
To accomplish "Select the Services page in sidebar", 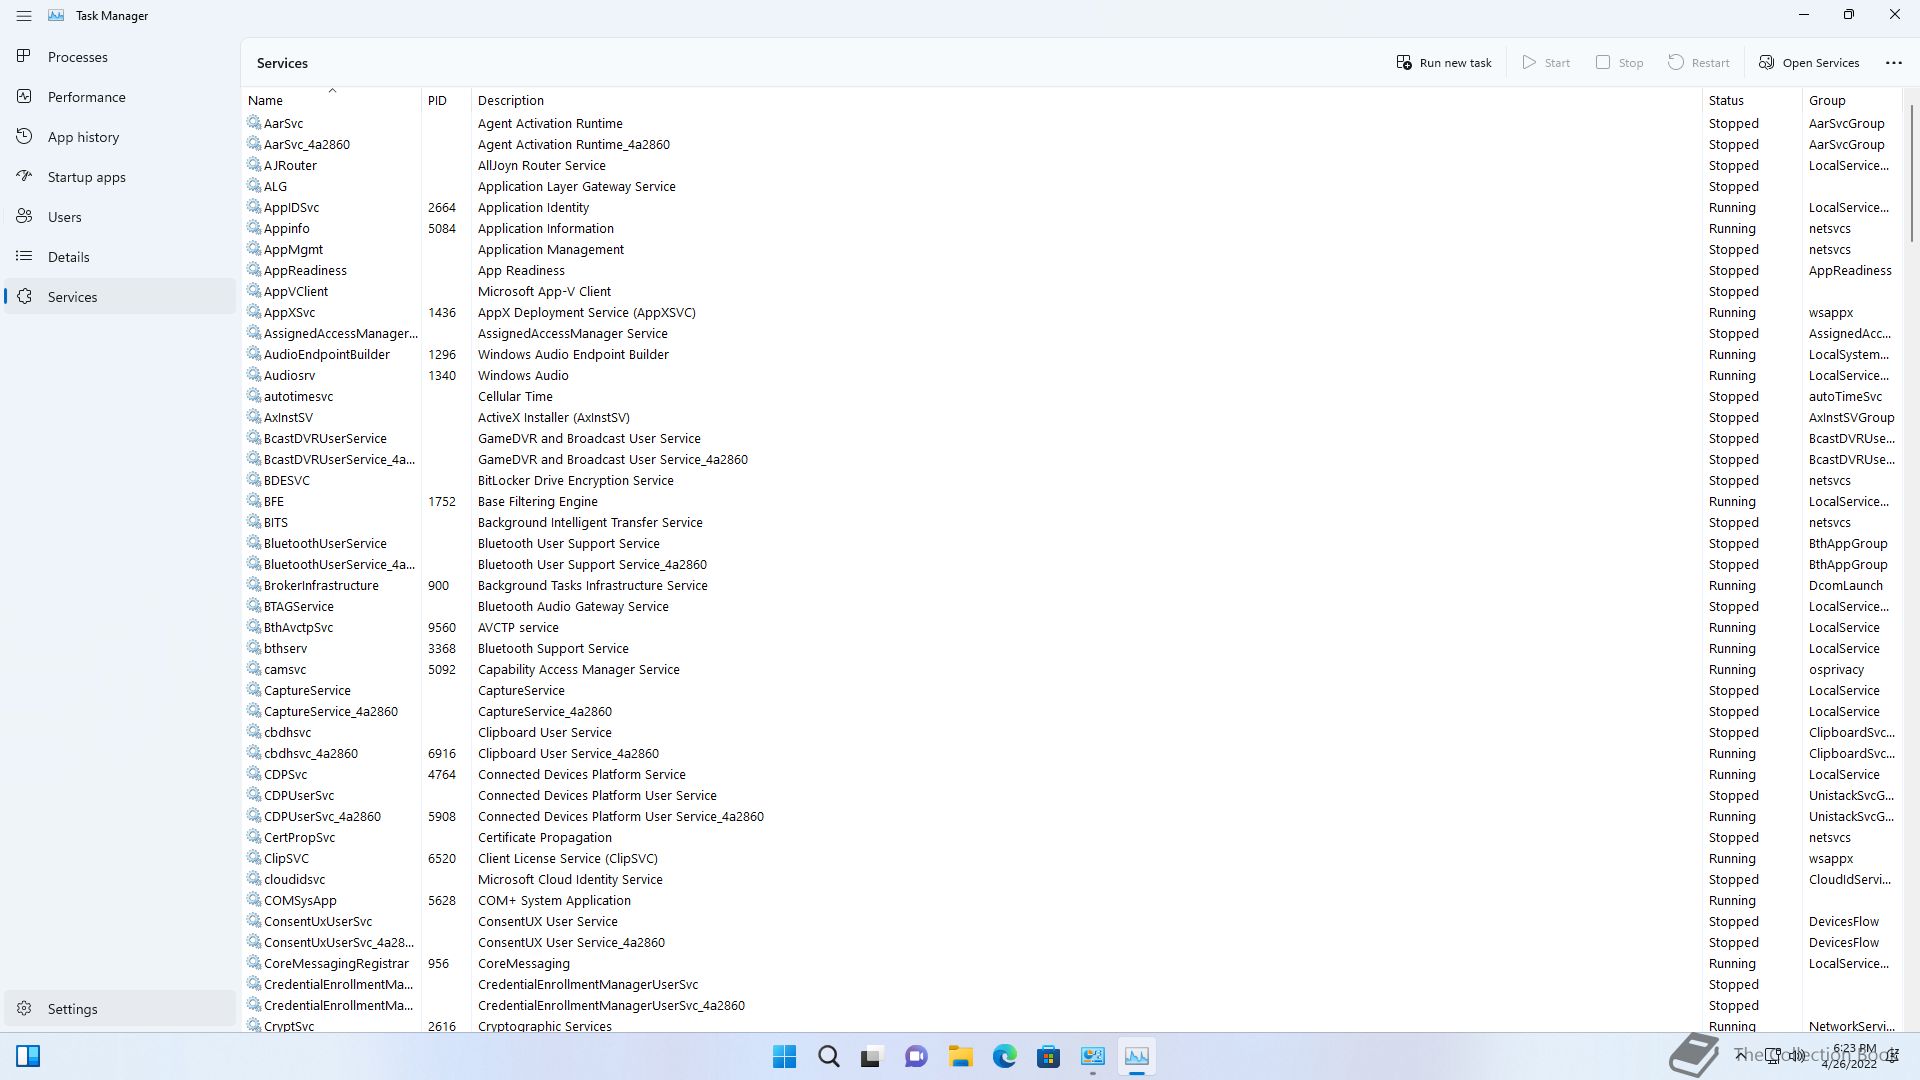I will 120,297.
